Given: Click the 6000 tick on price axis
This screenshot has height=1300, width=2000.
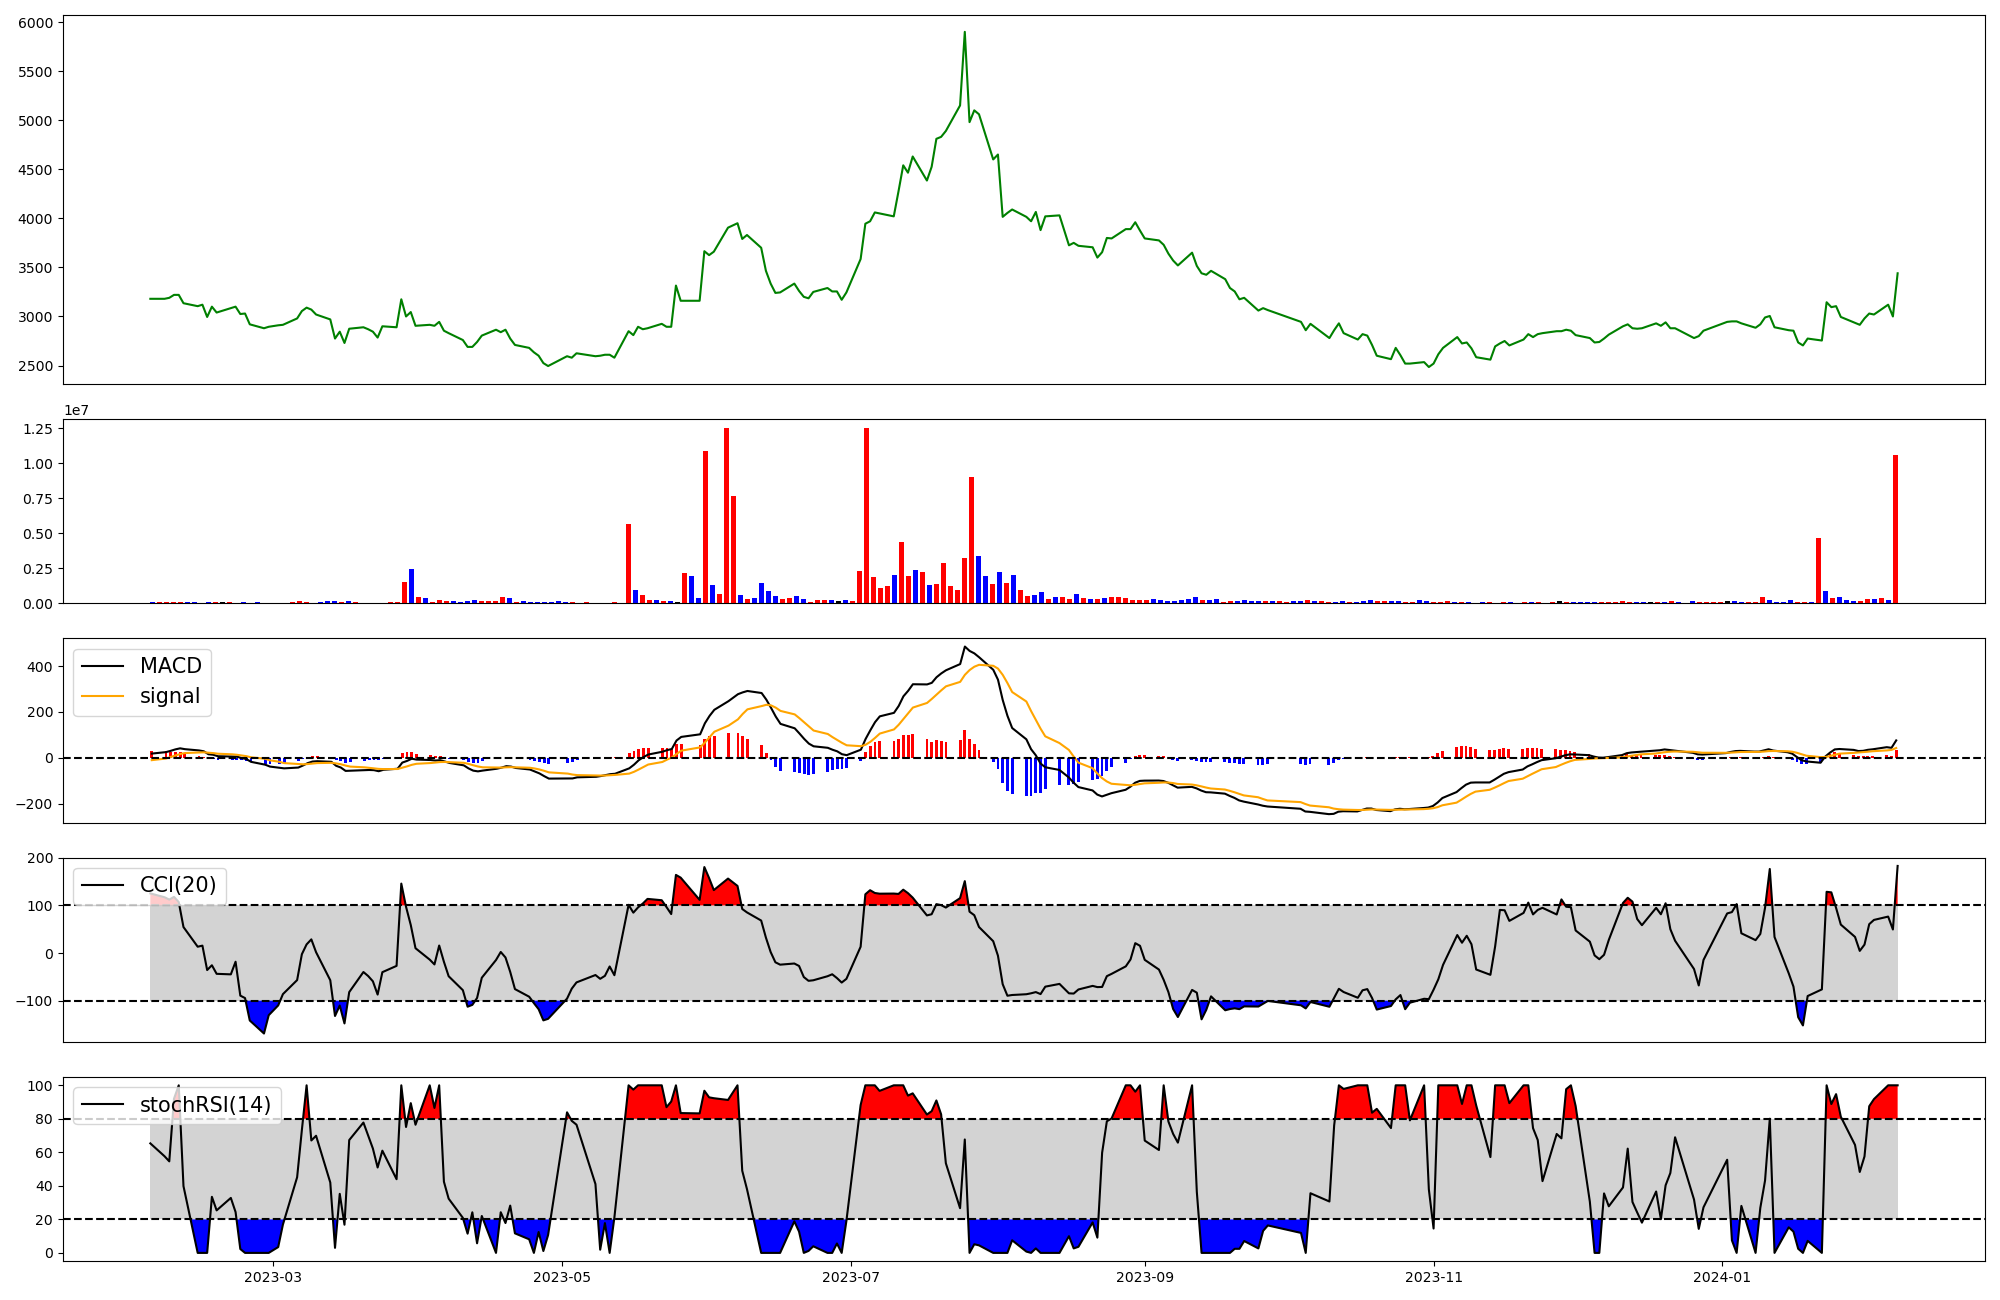Looking at the screenshot, I should click(36, 23).
